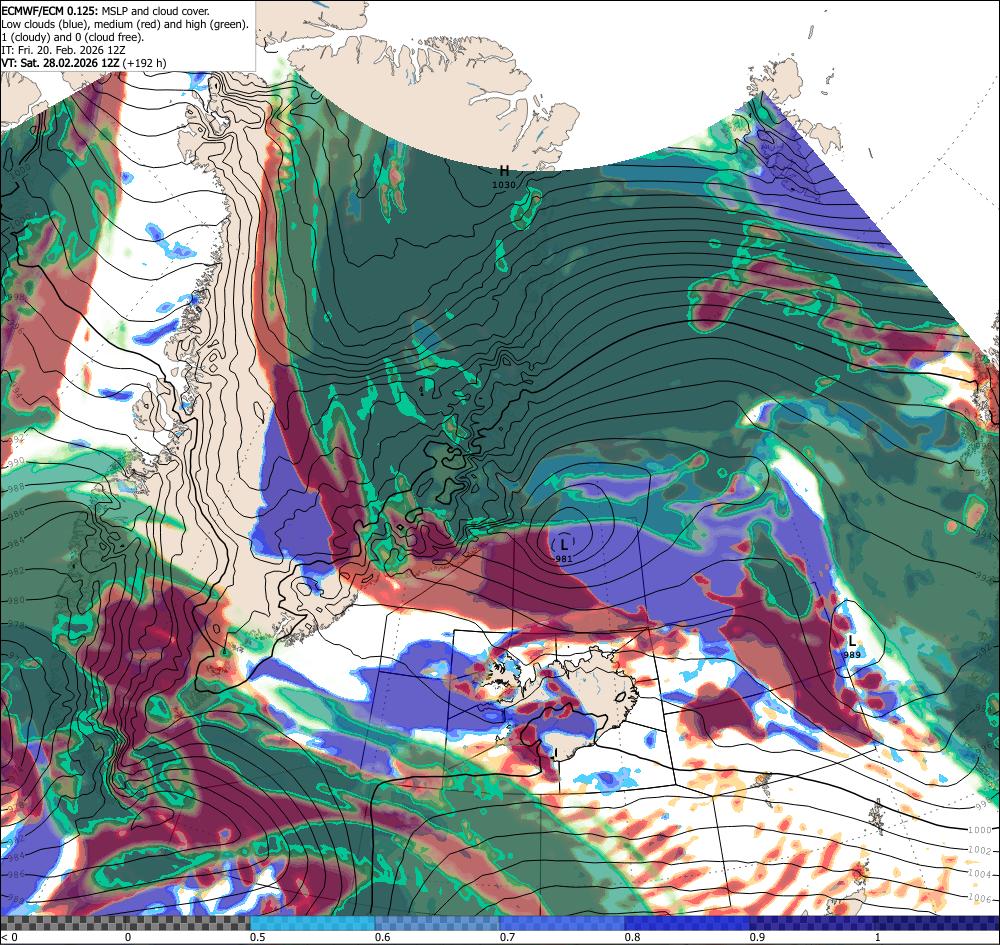Image resolution: width=1000 pixels, height=945 pixels.
Task: Click the 'ECMWF/ECM 0.125: MSLP and cloud cover.' title
Action: click(105, 11)
